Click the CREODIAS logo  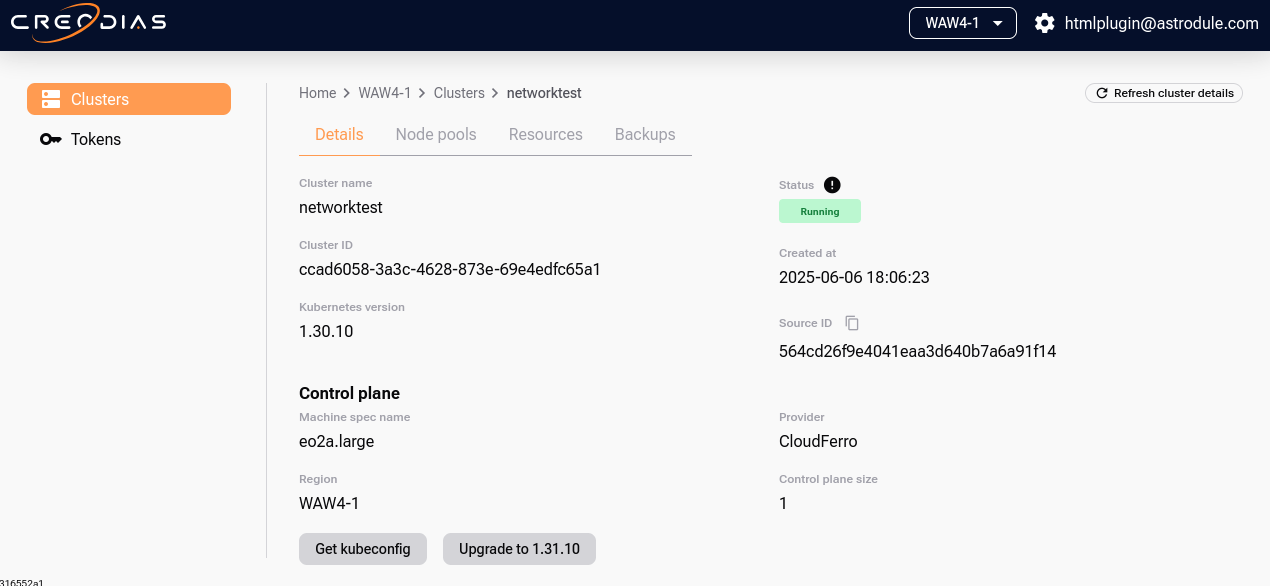[88, 22]
